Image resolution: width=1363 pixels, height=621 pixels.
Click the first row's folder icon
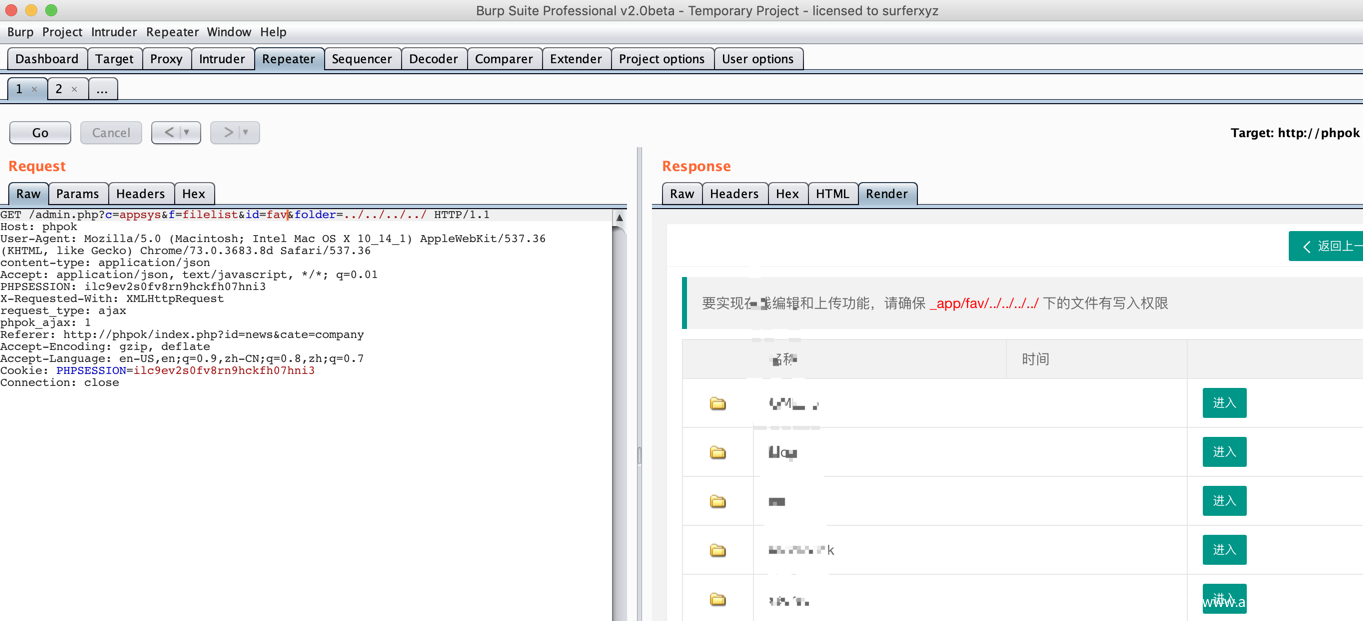(x=718, y=404)
